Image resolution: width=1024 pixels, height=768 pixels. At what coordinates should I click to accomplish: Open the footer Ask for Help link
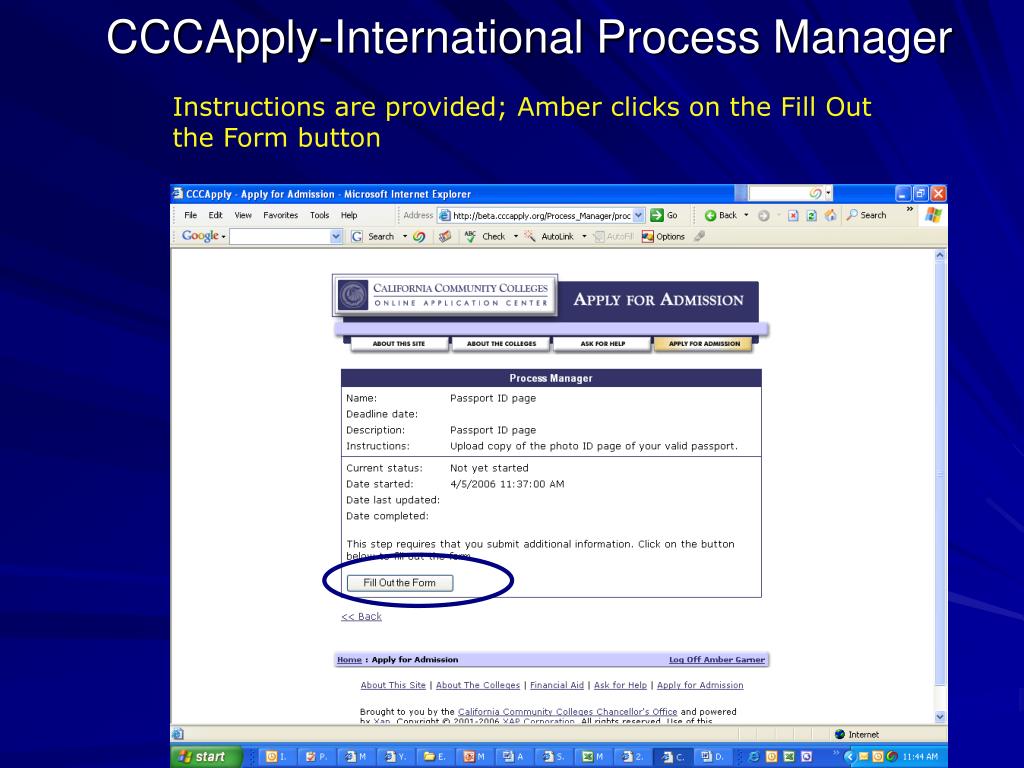(620, 685)
